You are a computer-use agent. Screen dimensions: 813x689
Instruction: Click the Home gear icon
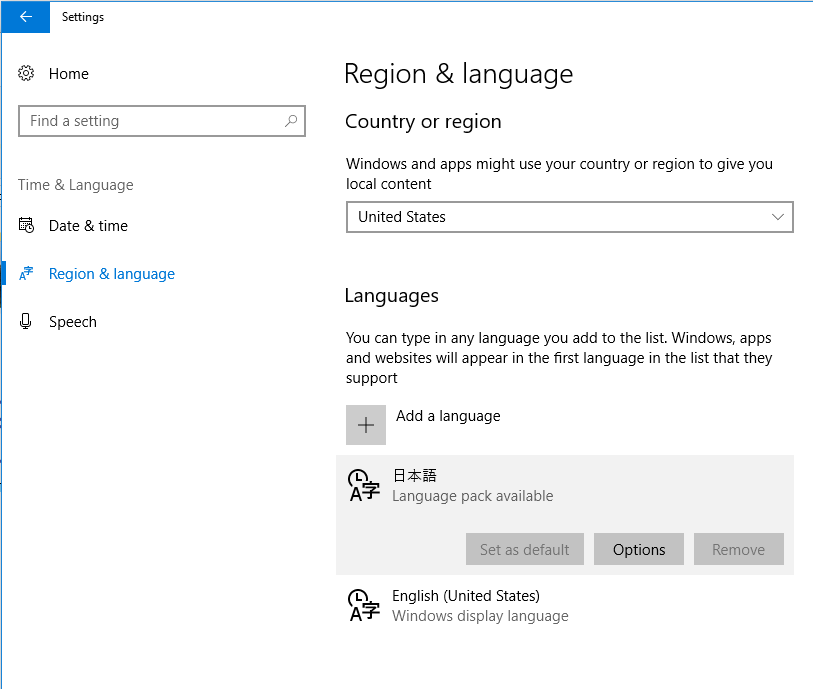pos(26,73)
